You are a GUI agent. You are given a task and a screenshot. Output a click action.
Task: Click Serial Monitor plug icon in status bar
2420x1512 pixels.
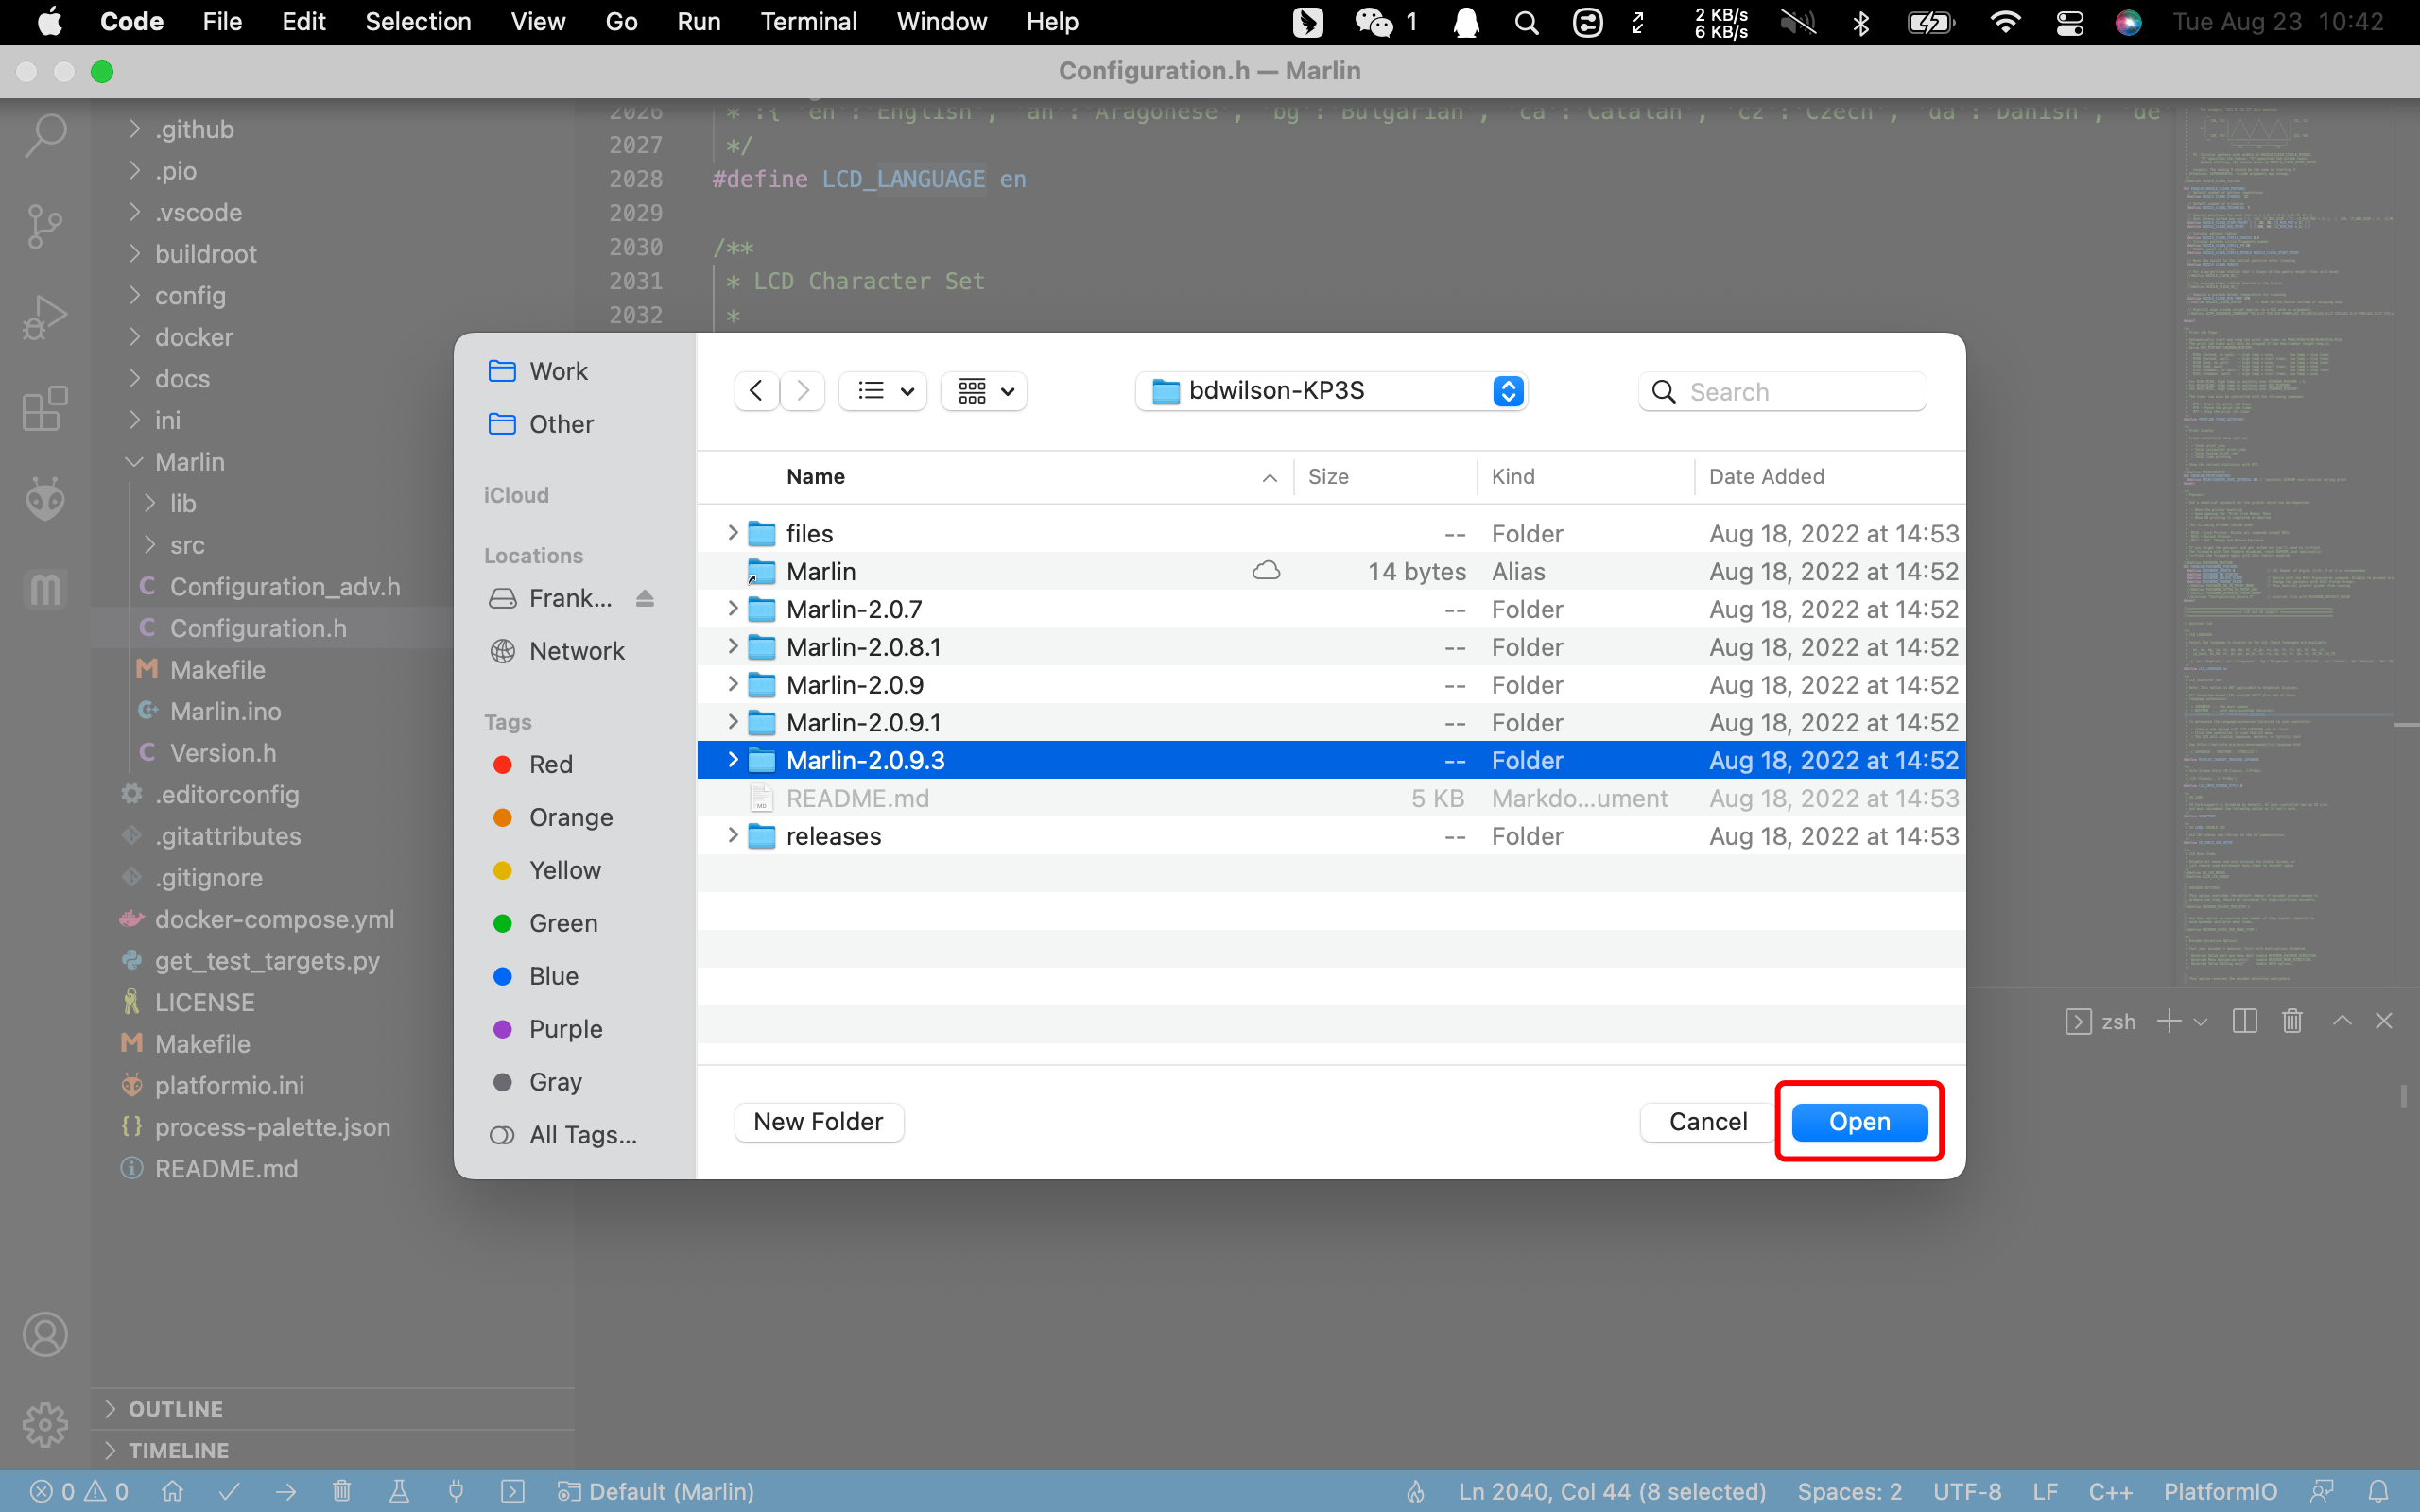pos(456,1491)
